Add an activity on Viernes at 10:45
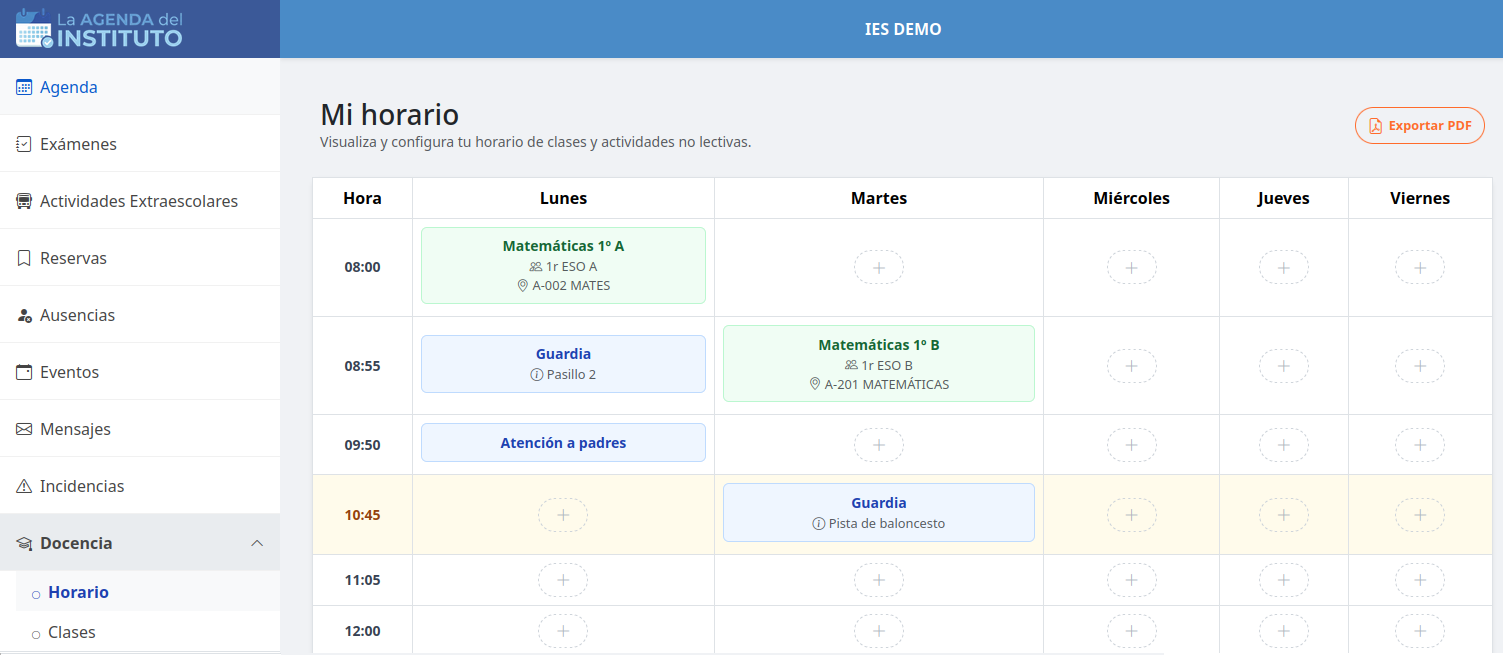The width and height of the screenshot is (1503, 655). coord(1420,515)
